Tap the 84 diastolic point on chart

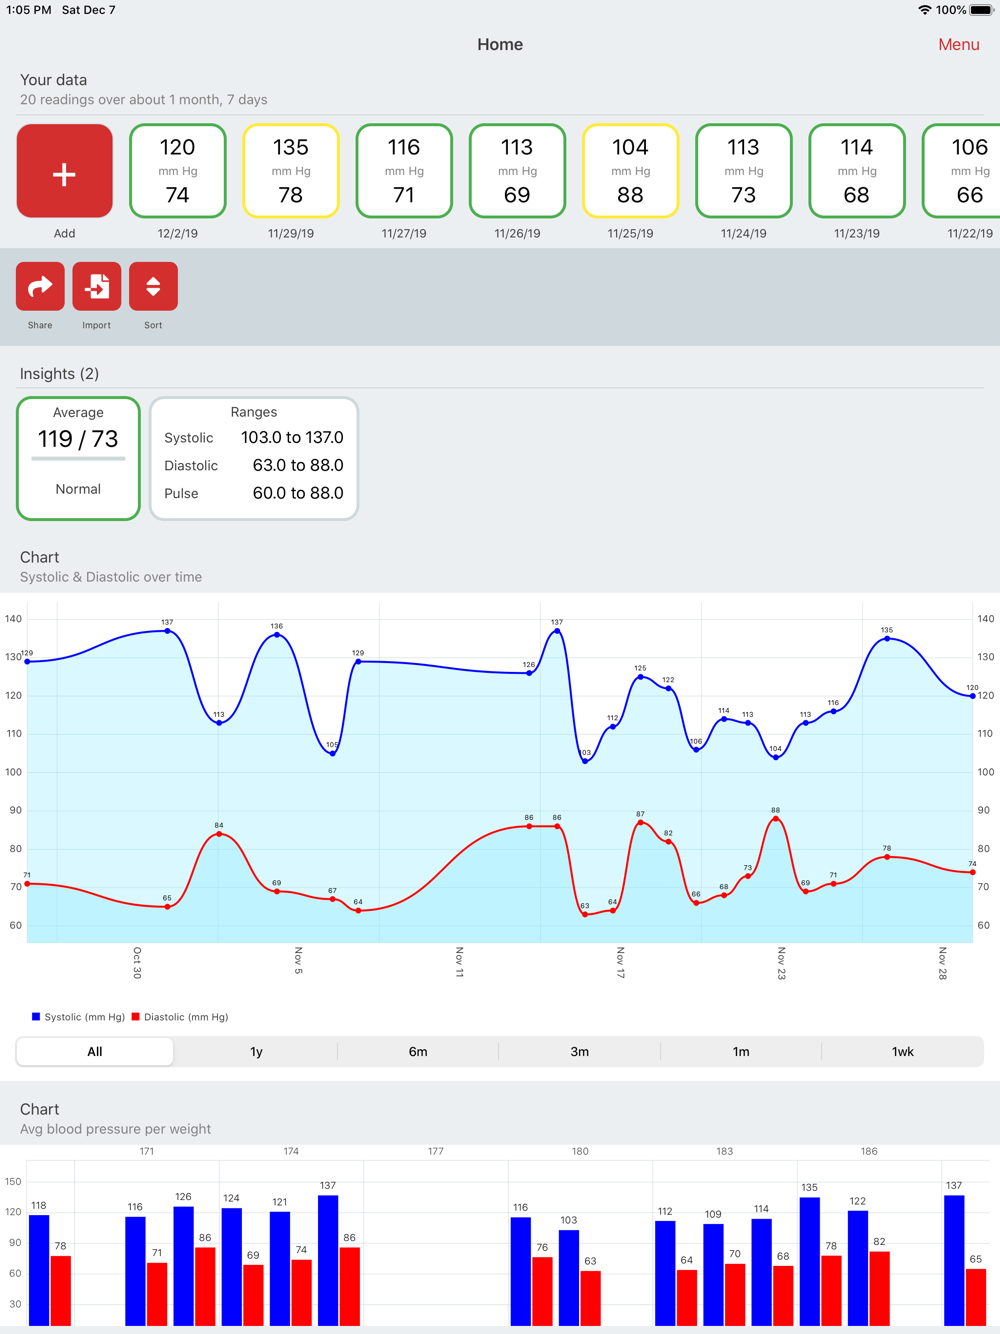coord(219,833)
